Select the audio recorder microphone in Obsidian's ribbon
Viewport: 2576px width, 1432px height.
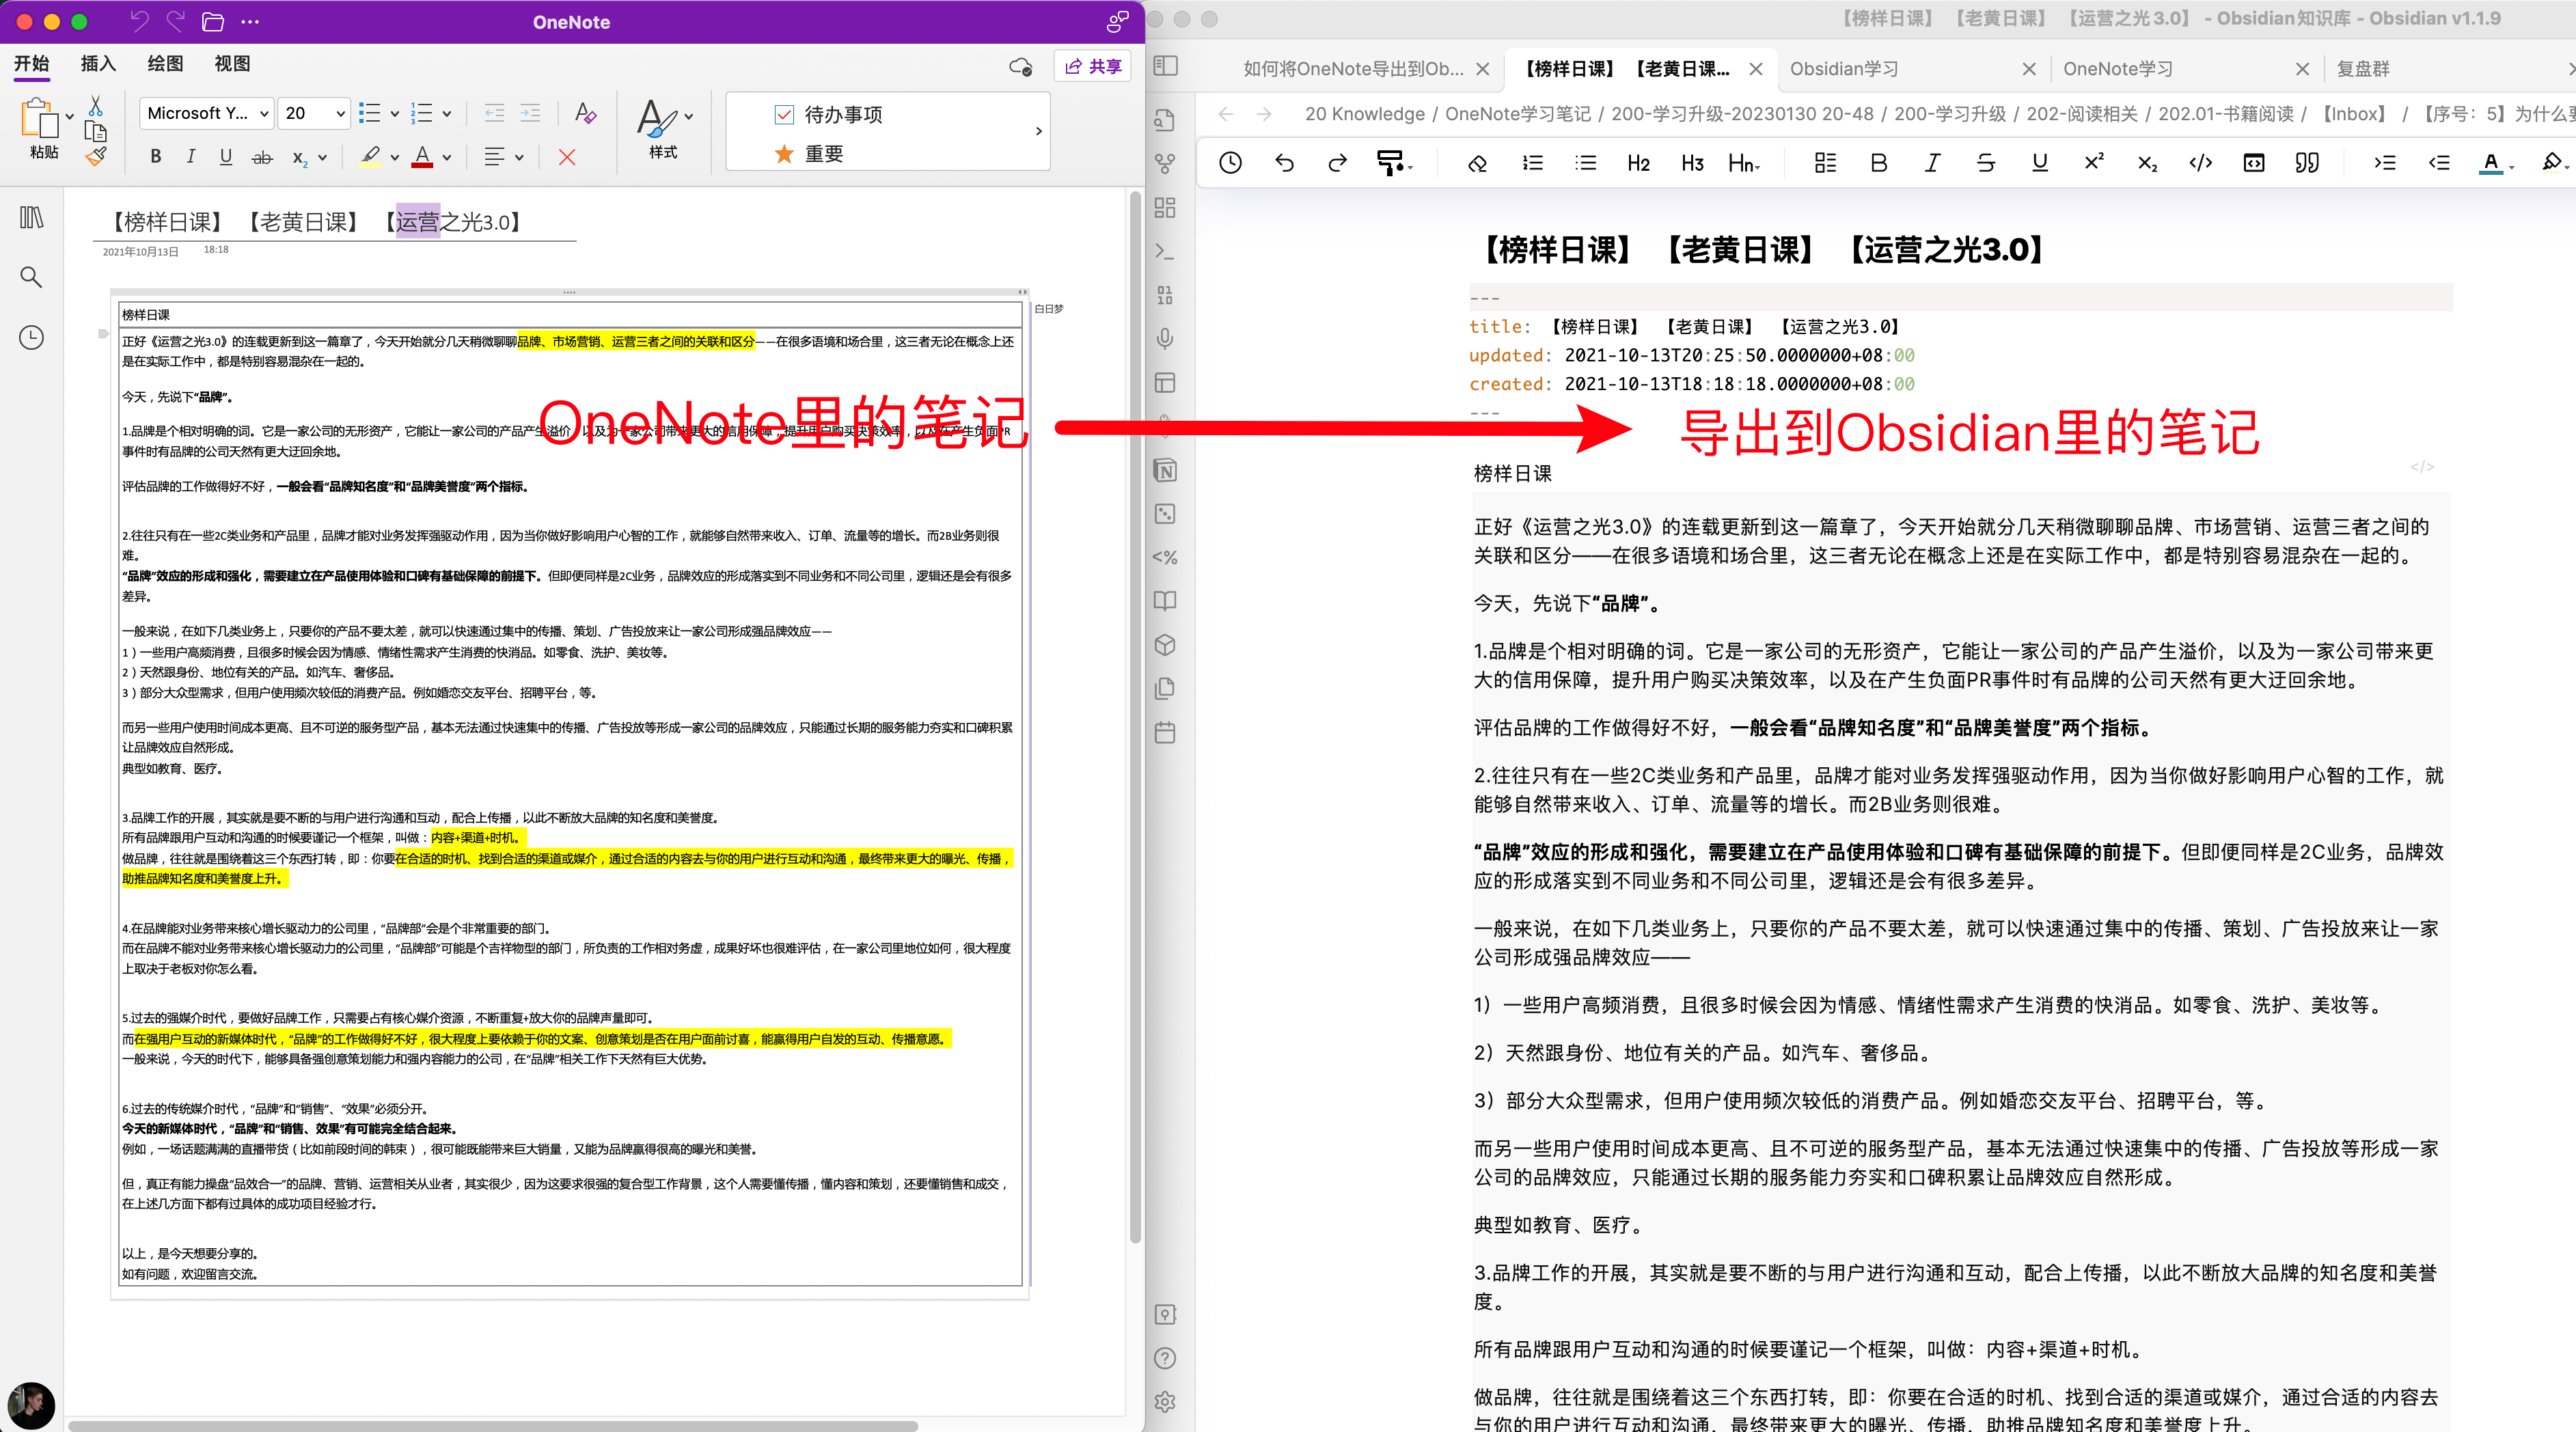1165,338
